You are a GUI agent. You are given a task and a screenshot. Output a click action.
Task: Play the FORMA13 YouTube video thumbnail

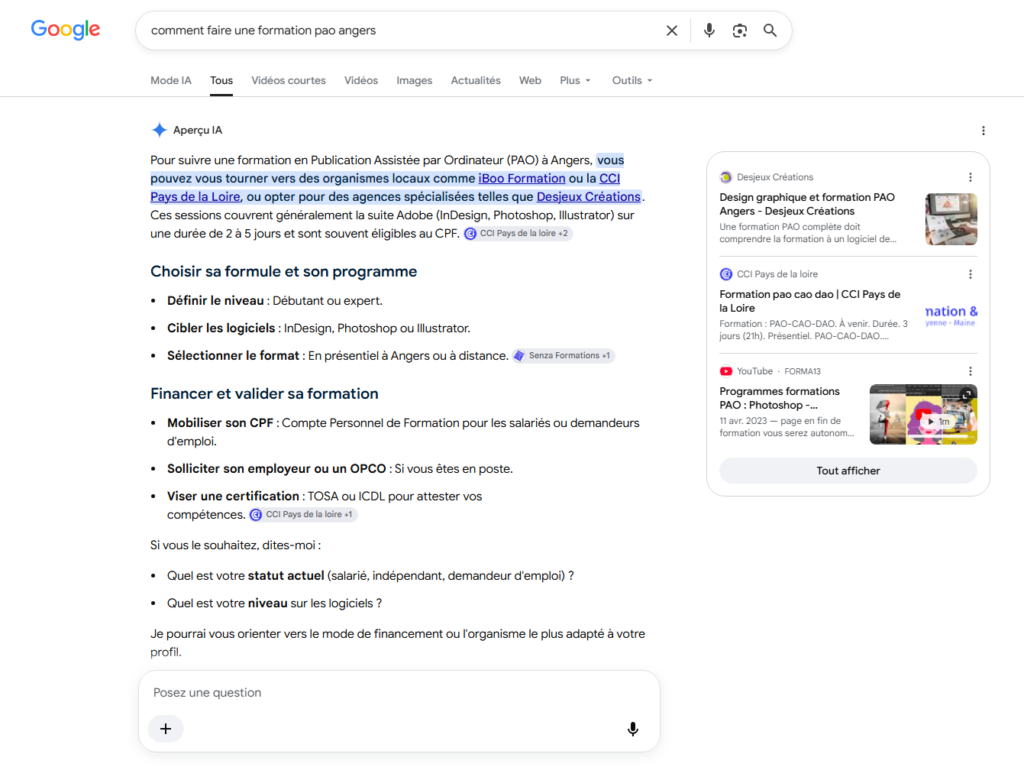pos(923,414)
